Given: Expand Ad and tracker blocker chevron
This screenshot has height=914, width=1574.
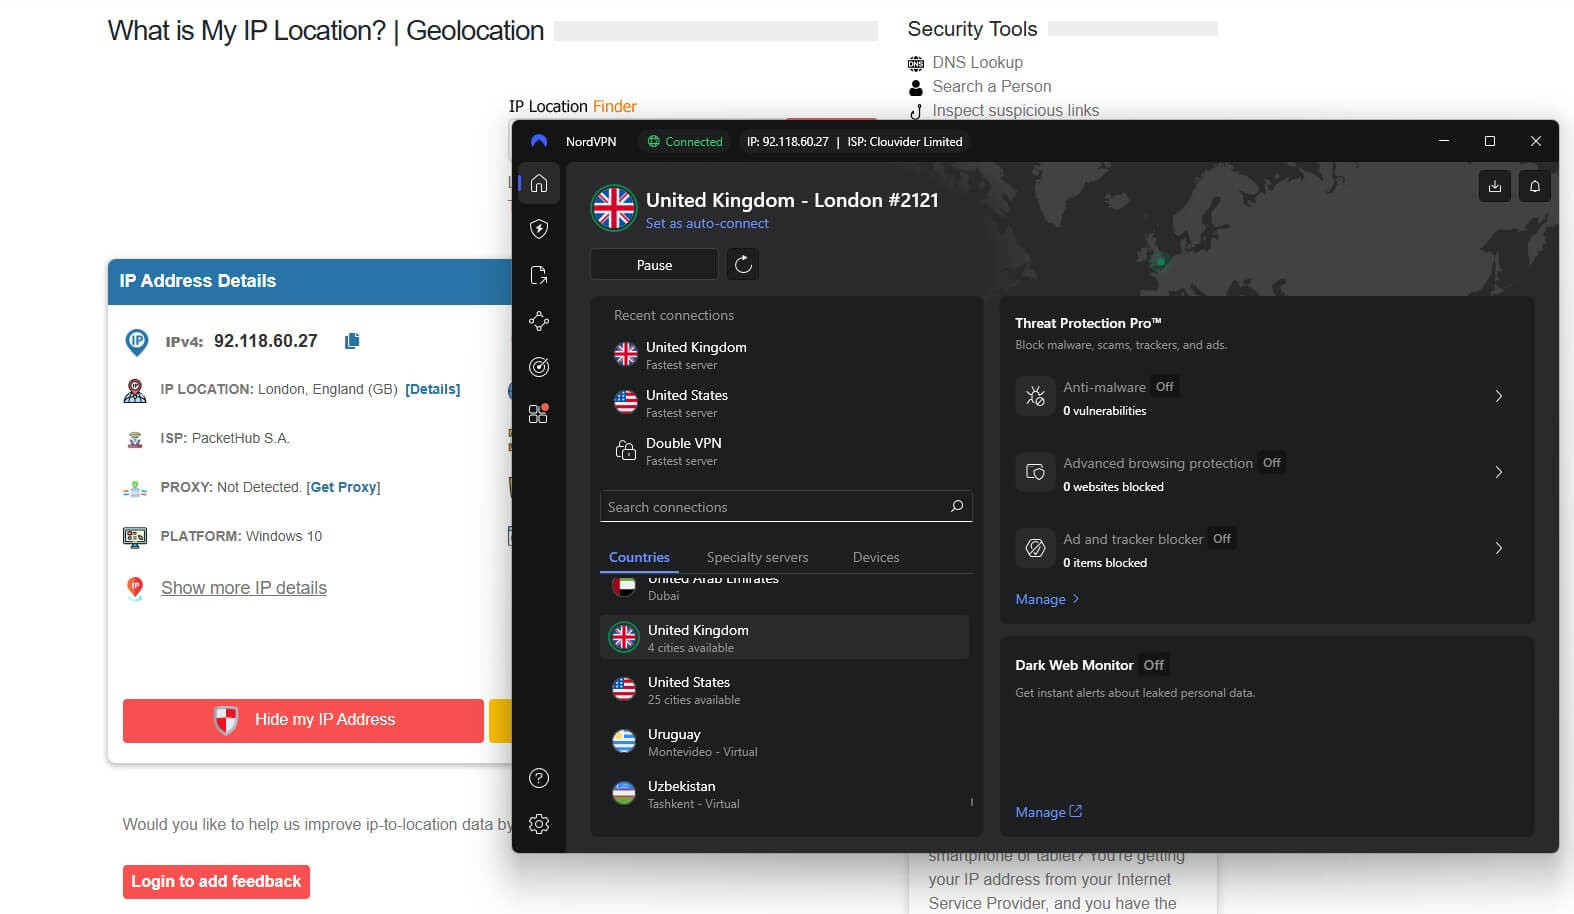Looking at the screenshot, I should (1498, 548).
